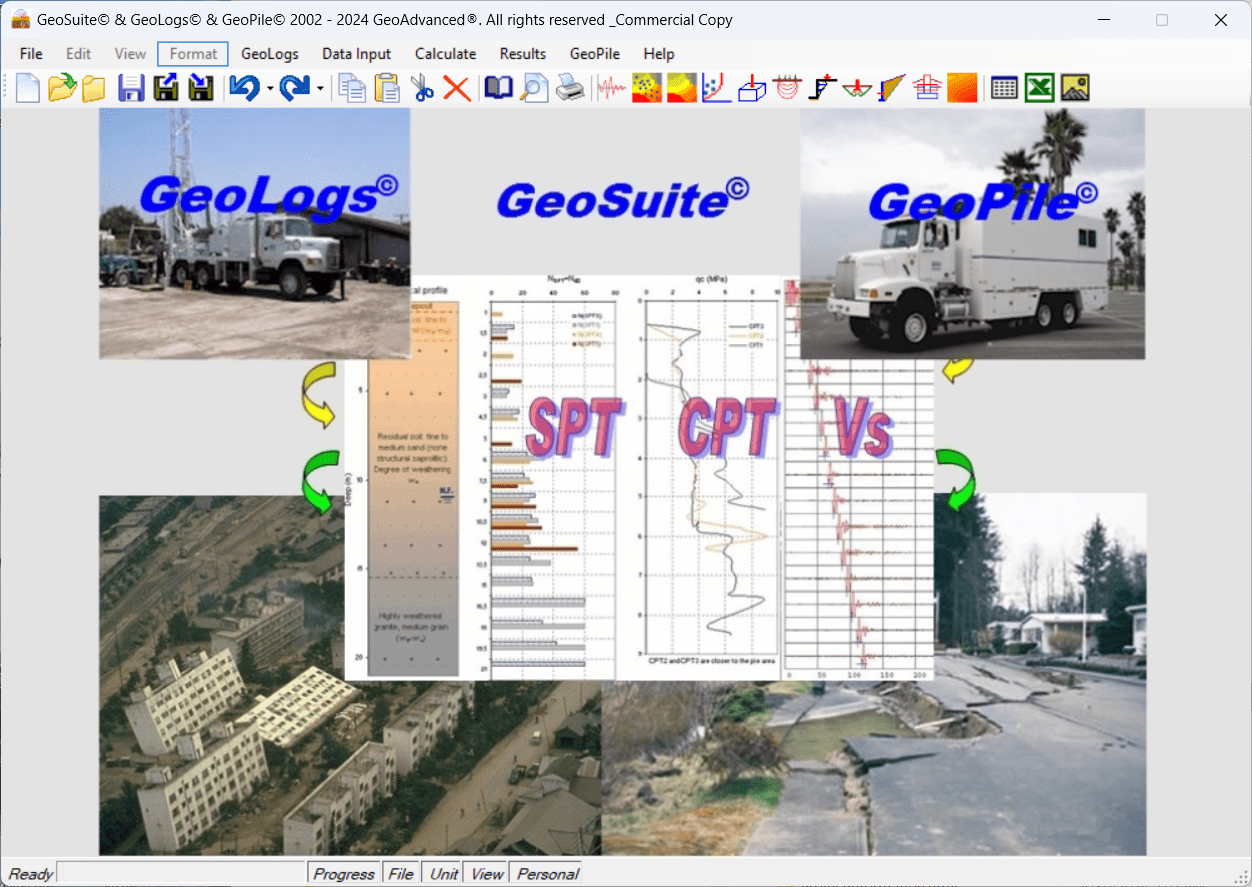Create a new blank document

point(28,88)
